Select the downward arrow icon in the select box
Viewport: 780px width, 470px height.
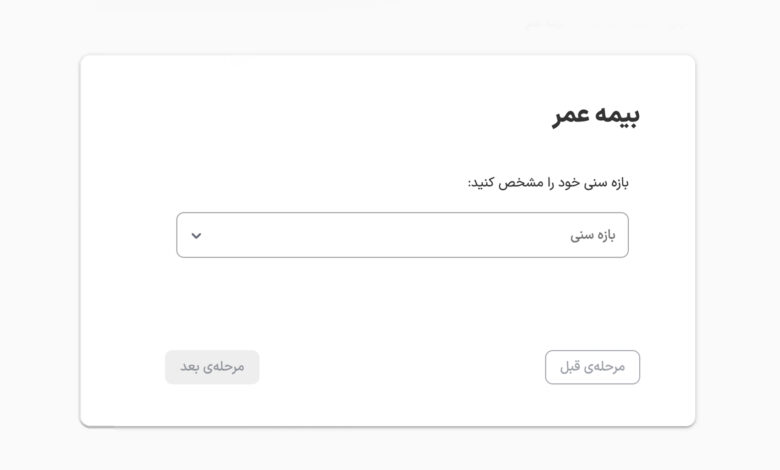click(x=196, y=236)
